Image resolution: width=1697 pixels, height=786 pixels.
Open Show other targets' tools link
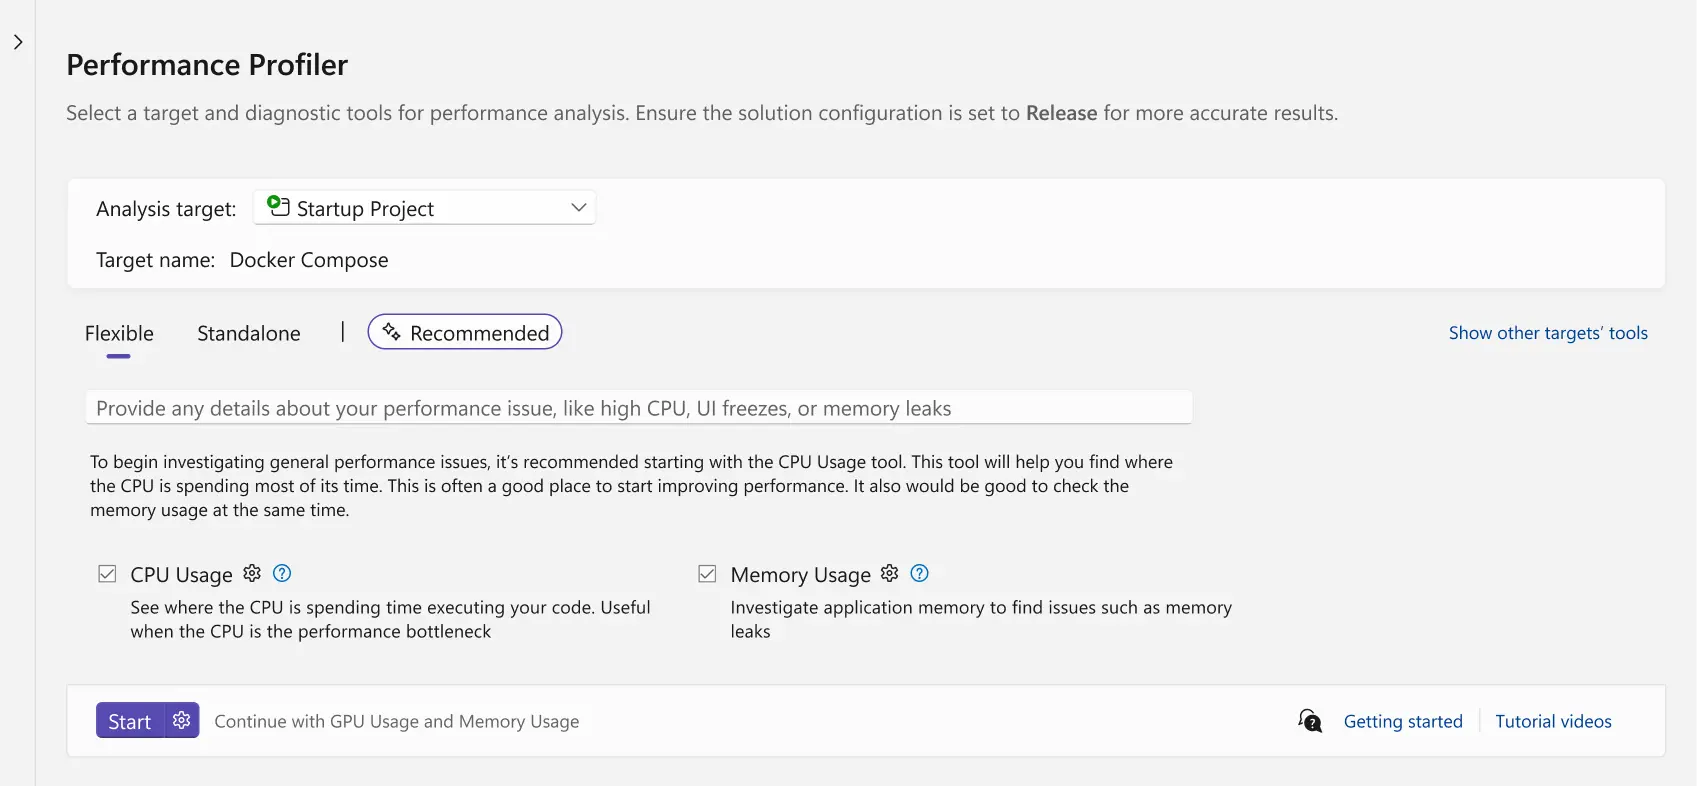pos(1548,333)
